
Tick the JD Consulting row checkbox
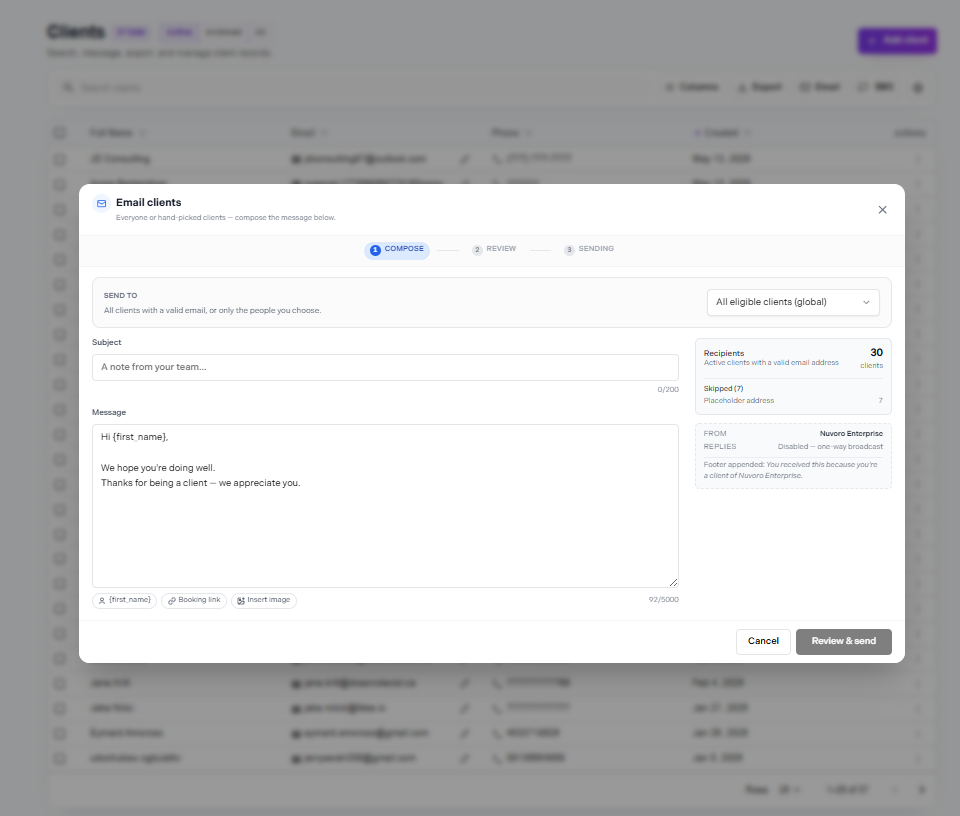[x=59, y=159]
